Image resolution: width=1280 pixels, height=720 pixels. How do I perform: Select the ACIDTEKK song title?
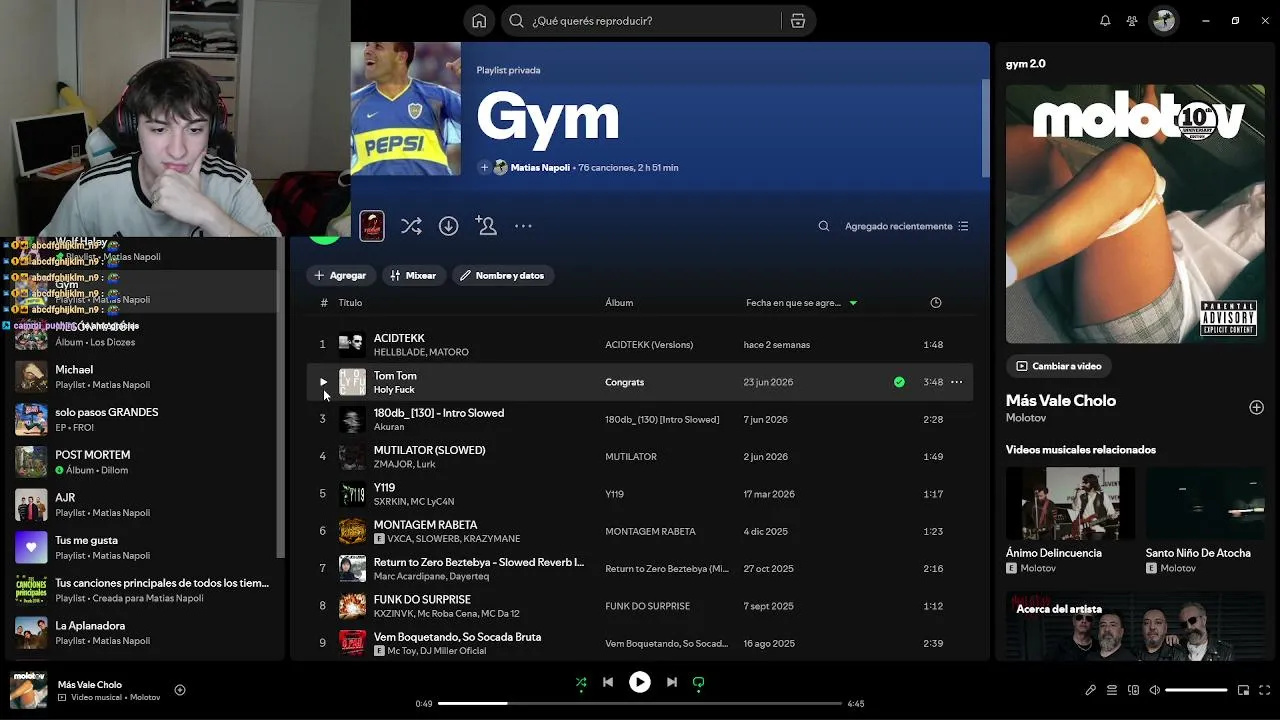click(399, 339)
